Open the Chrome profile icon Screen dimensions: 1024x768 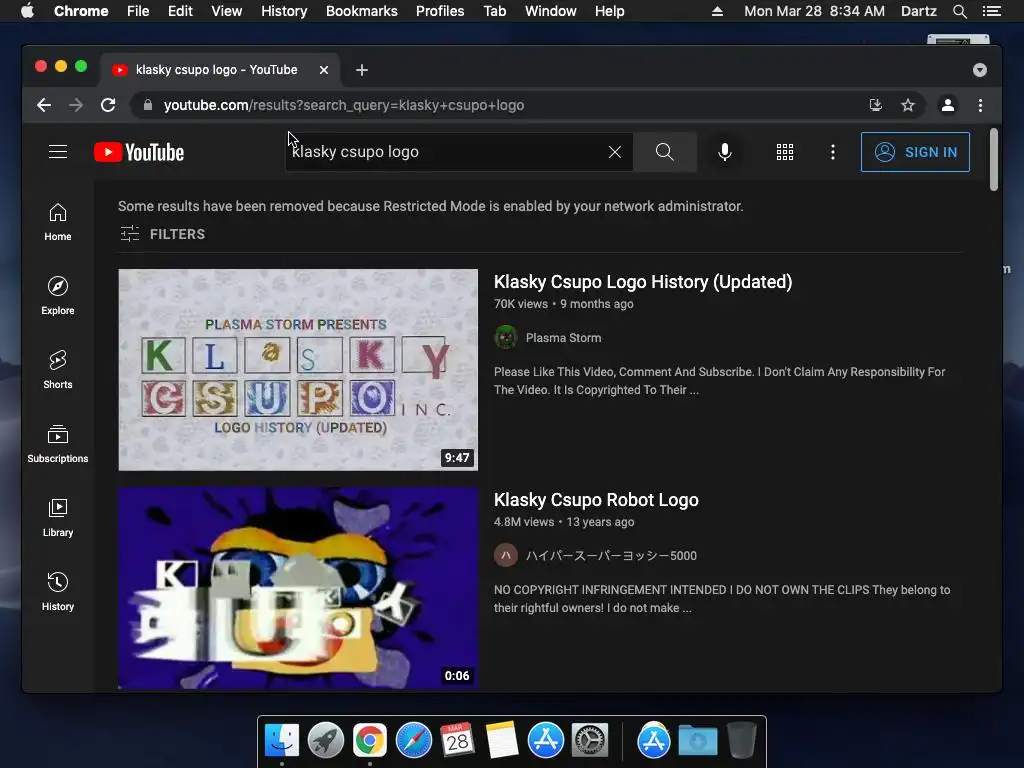tap(948, 105)
